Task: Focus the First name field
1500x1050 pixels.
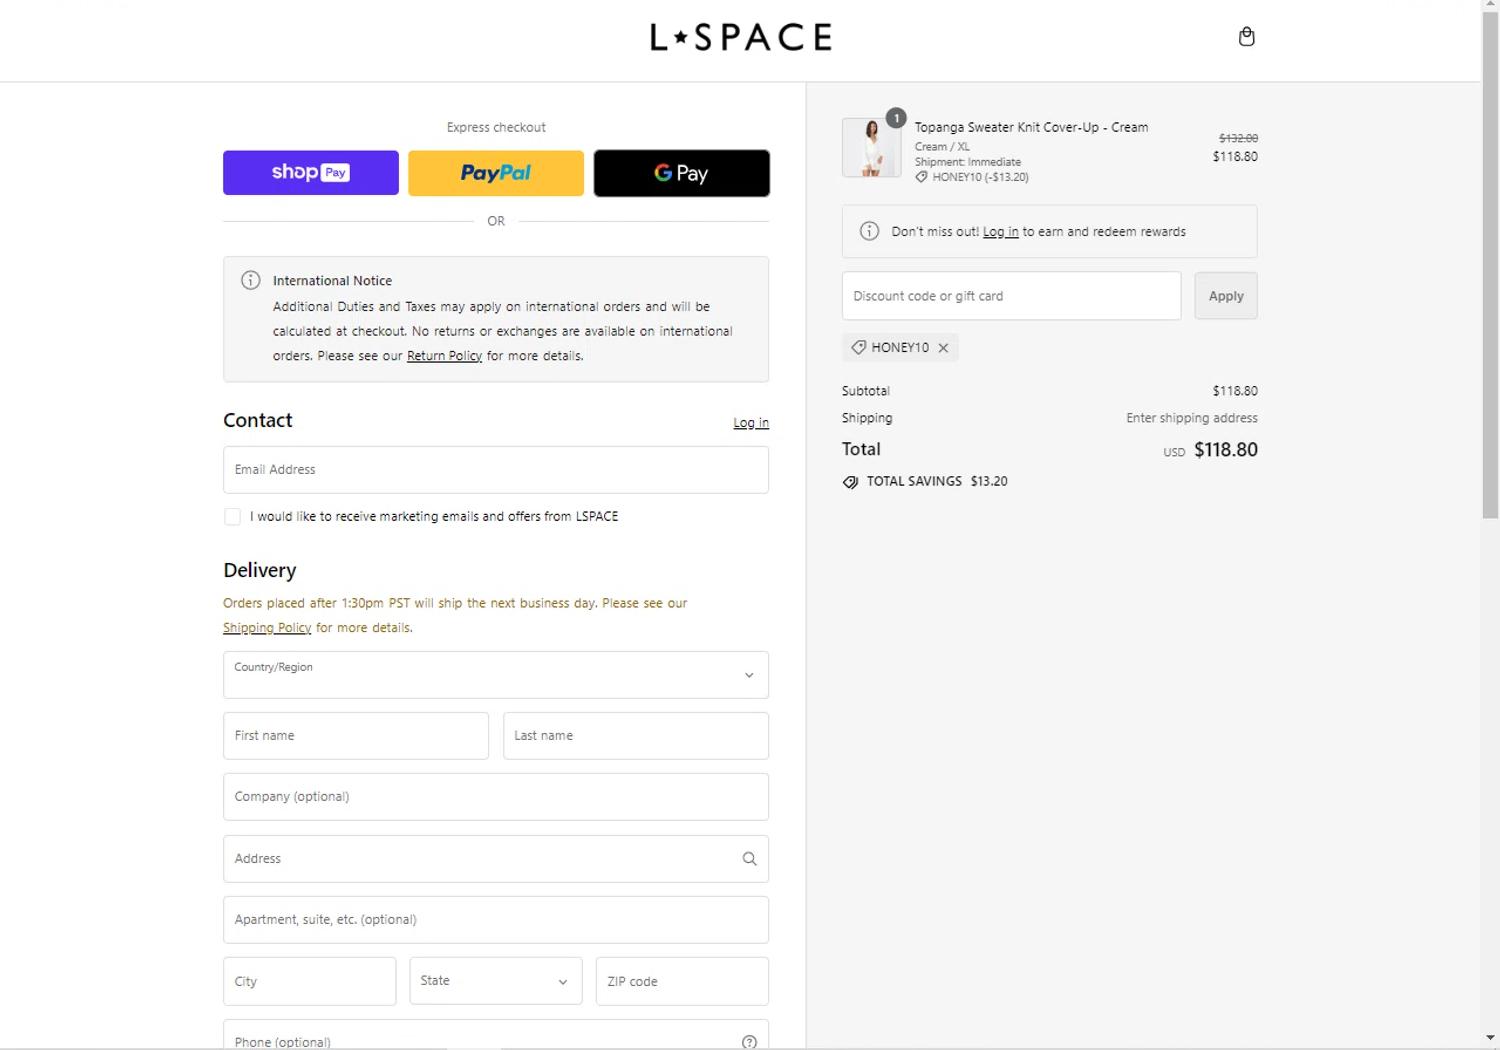Action: pos(356,736)
